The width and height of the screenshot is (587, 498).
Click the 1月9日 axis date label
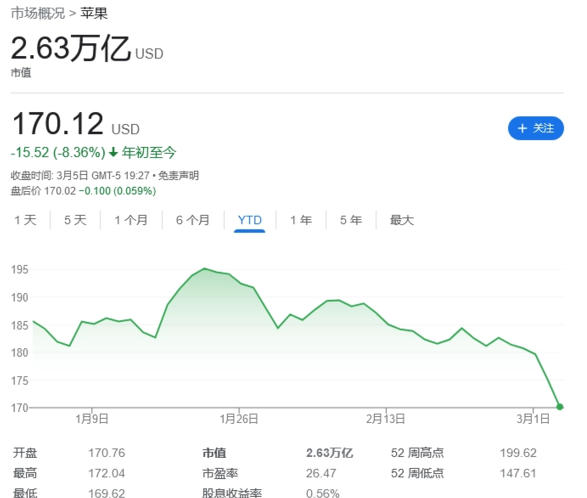click(x=92, y=419)
